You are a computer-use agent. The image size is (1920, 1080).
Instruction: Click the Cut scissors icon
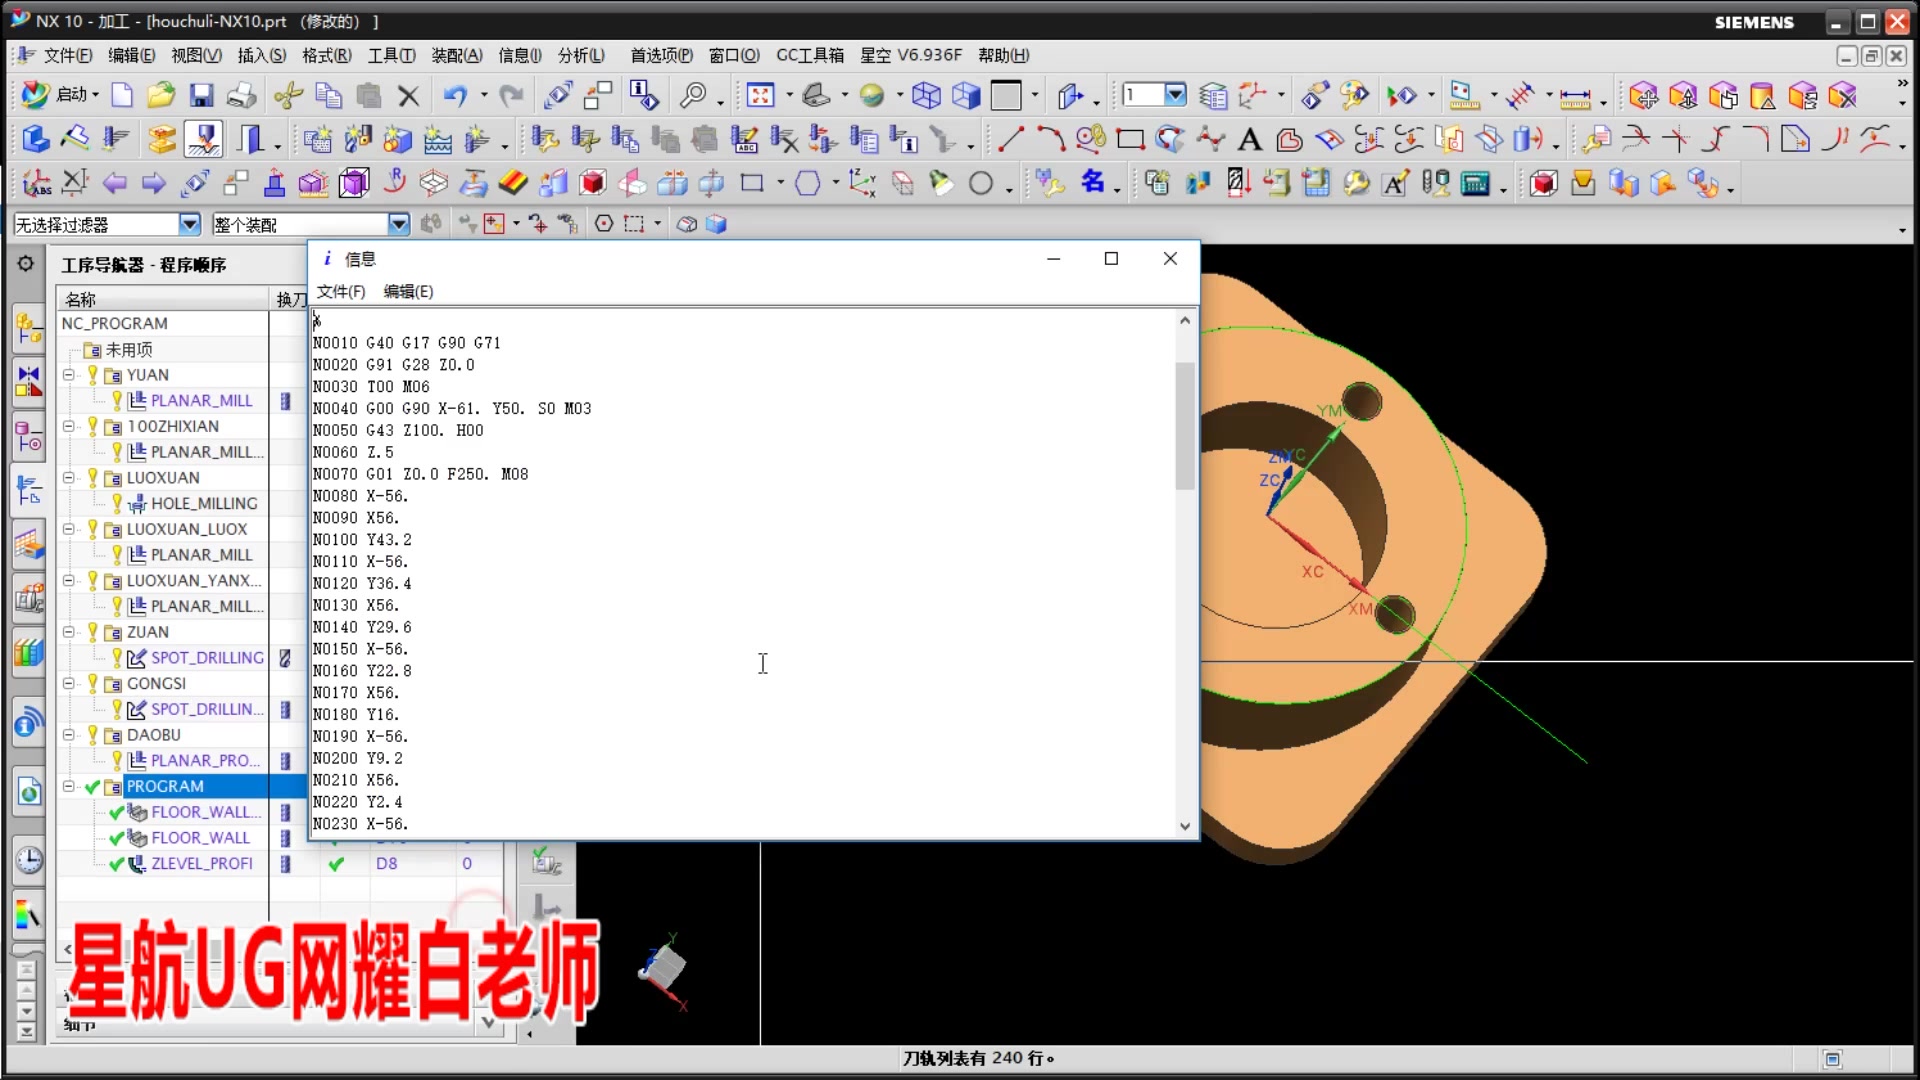pyautogui.click(x=288, y=95)
